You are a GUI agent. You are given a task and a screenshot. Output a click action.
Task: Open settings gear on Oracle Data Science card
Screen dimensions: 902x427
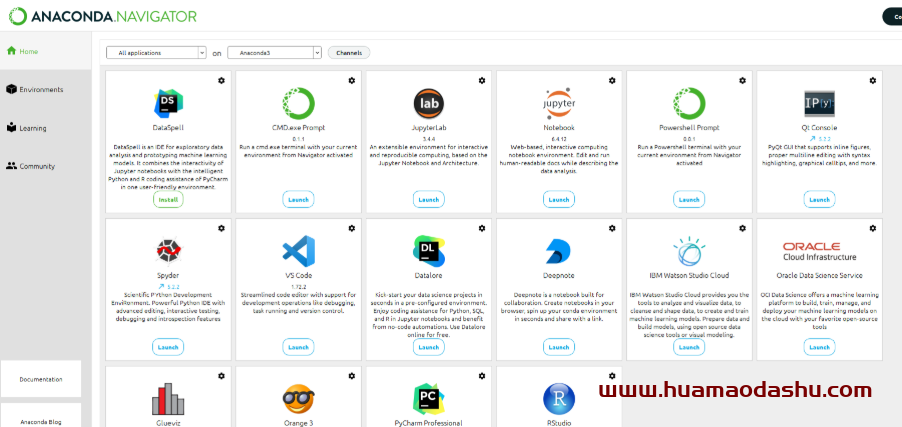873,228
